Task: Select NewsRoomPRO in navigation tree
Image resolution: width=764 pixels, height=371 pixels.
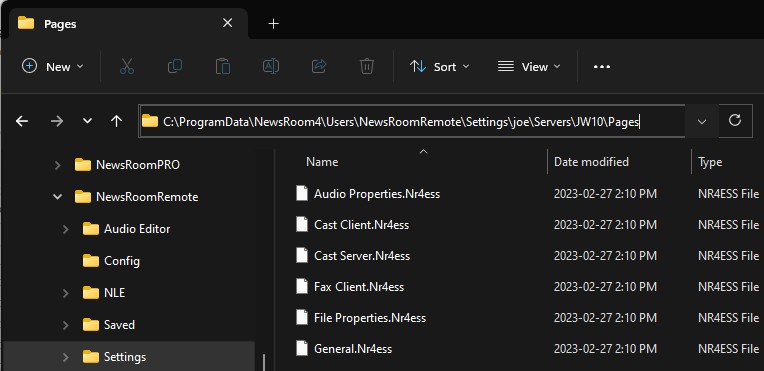Action: tap(138, 165)
